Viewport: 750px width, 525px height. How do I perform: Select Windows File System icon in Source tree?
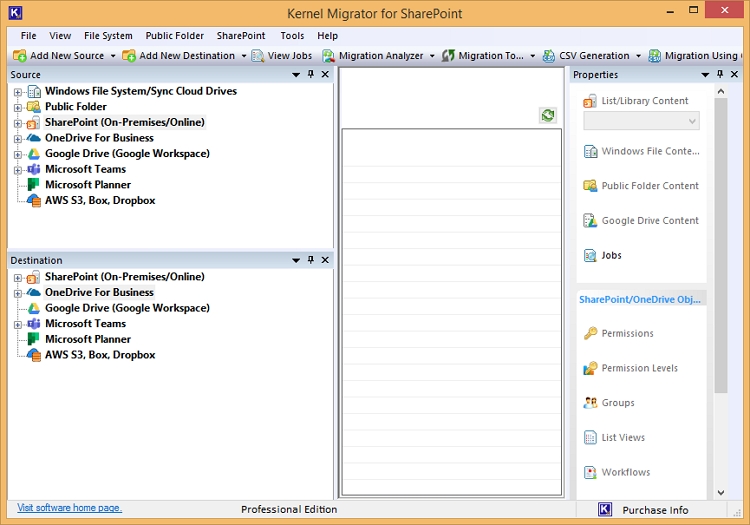pyautogui.click(x=34, y=91)
